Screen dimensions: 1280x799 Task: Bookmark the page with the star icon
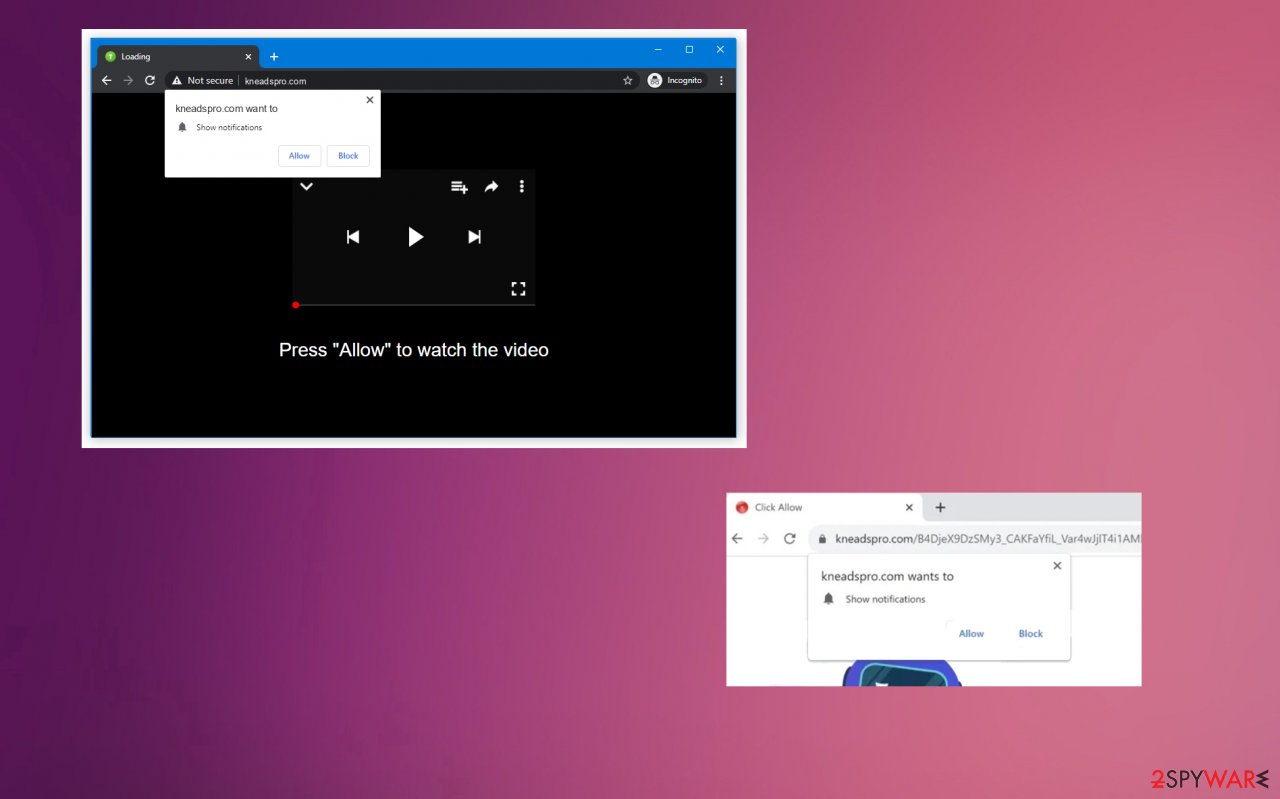coord(628,81)
